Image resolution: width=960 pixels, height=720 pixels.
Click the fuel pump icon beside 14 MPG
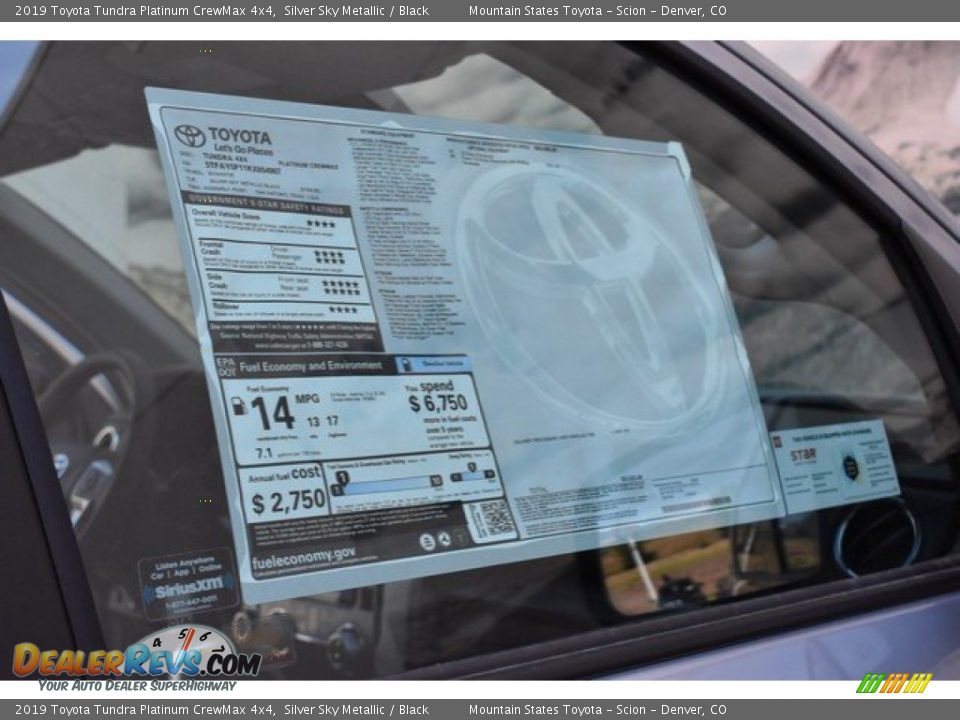[239, 406]
